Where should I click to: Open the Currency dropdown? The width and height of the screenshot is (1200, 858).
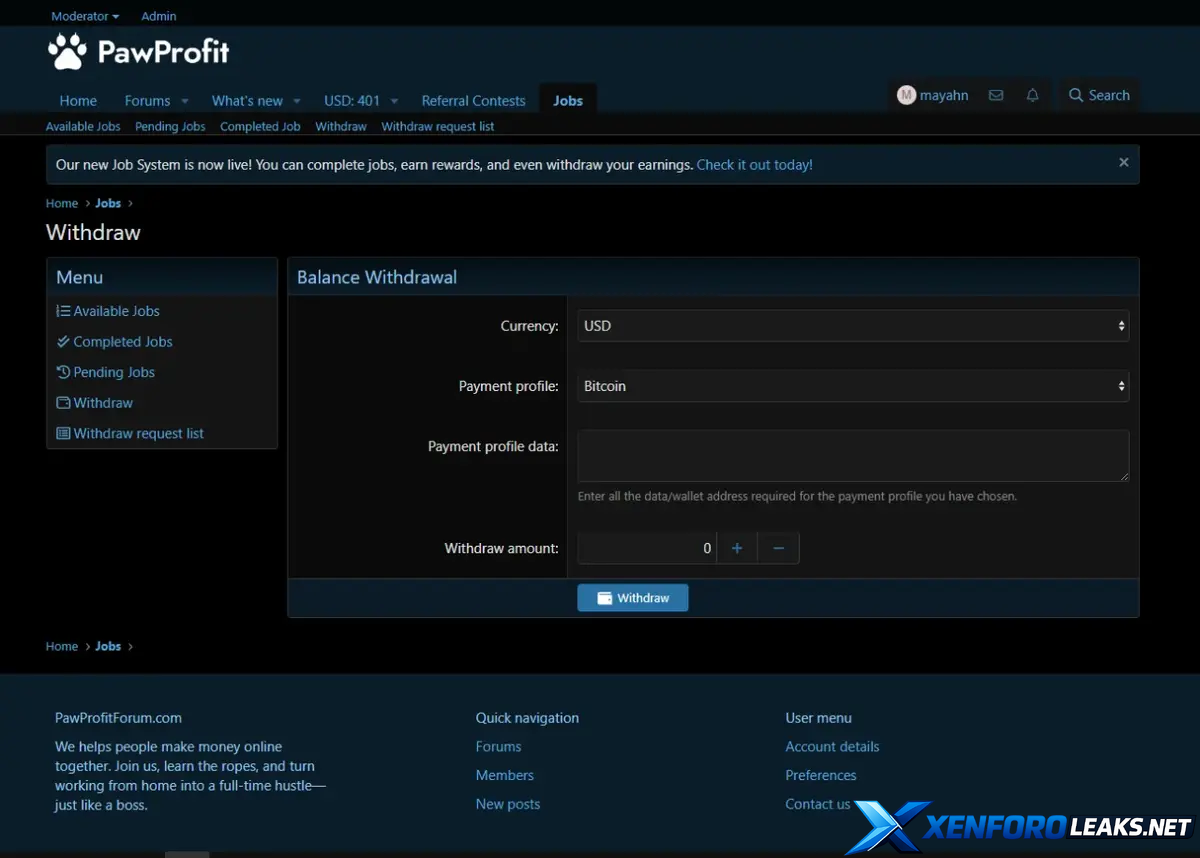point(853,326)
